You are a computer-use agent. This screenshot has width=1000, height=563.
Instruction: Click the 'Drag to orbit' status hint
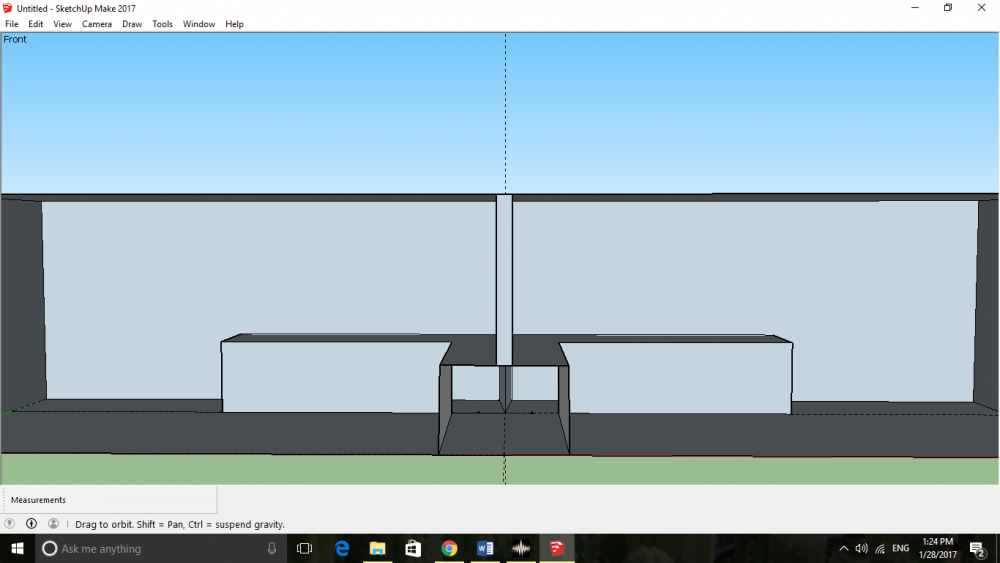(x=180, y=524)
